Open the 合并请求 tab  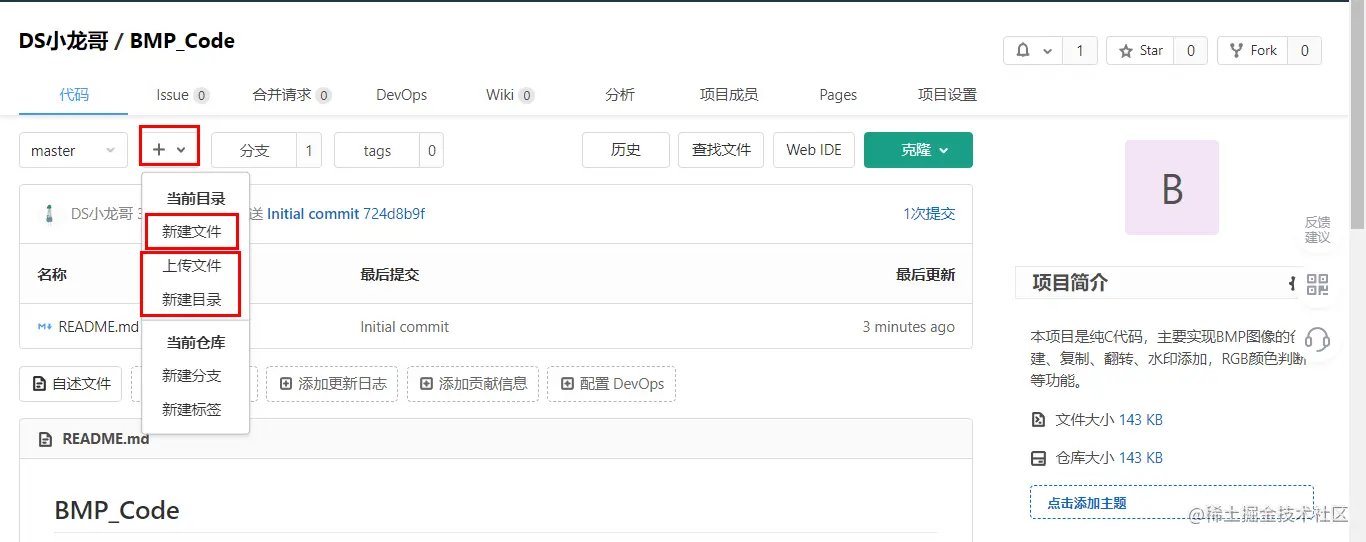tap(292, 95)
